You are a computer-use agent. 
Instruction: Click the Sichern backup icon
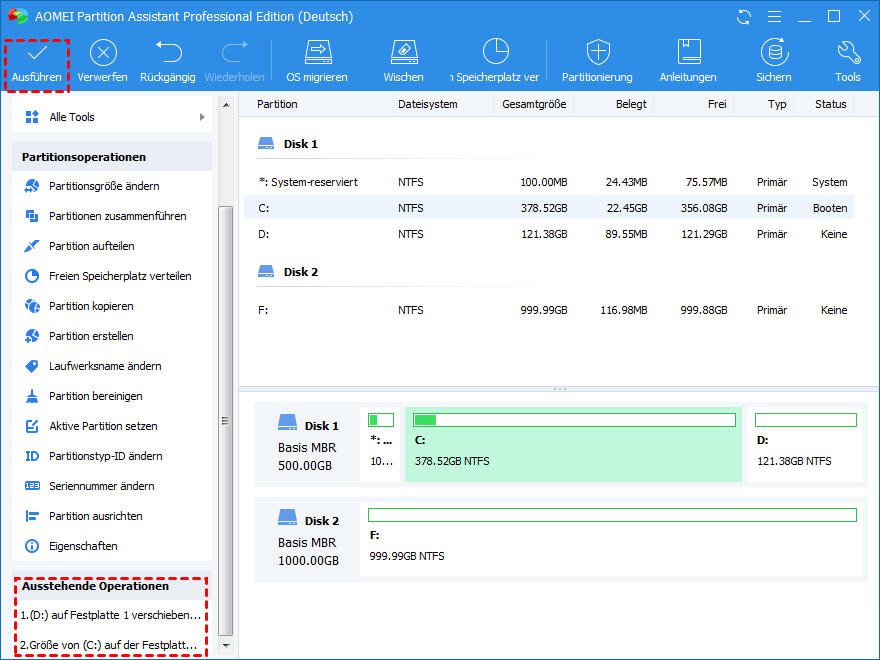click(x=773, y=54)
